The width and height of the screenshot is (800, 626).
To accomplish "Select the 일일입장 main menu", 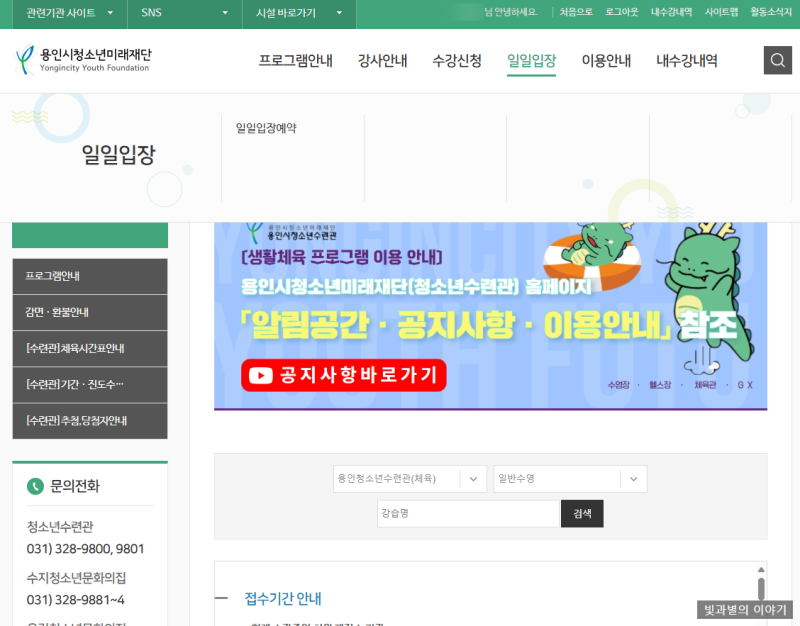I will [531, 61].
